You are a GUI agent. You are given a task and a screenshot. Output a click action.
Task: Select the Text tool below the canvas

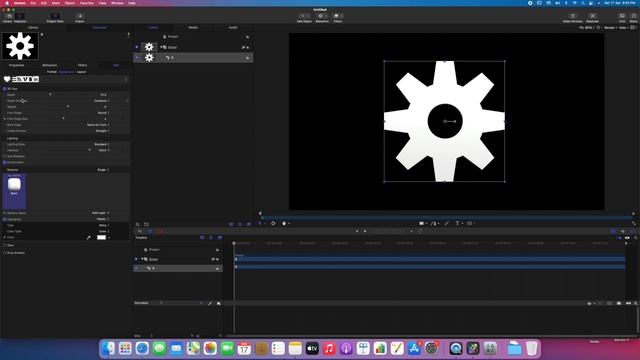pyautogui.click(x=458, y=223)
